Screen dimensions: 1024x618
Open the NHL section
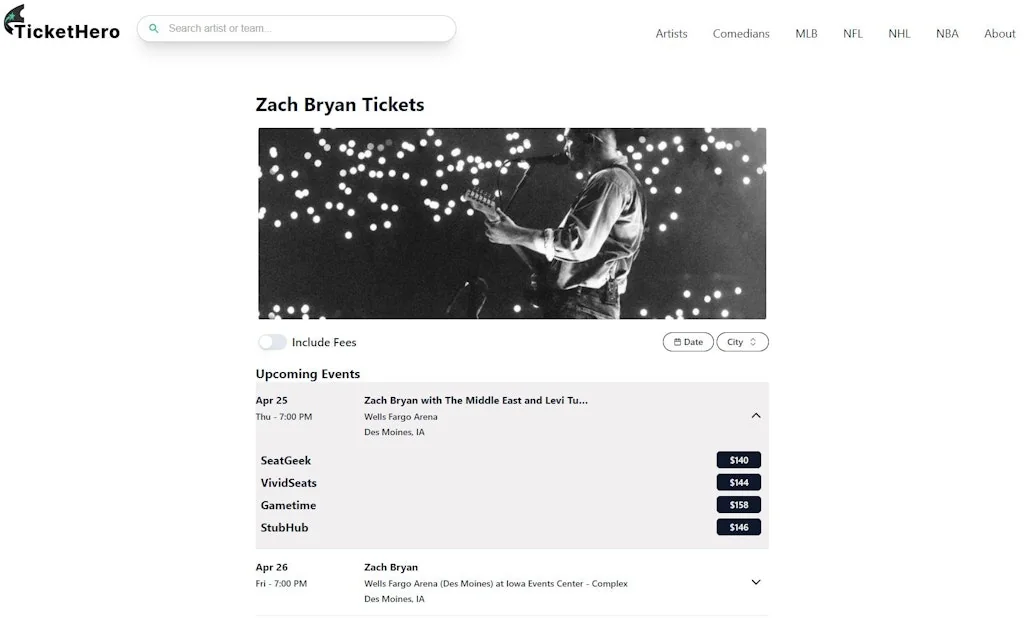coord(898,33)
